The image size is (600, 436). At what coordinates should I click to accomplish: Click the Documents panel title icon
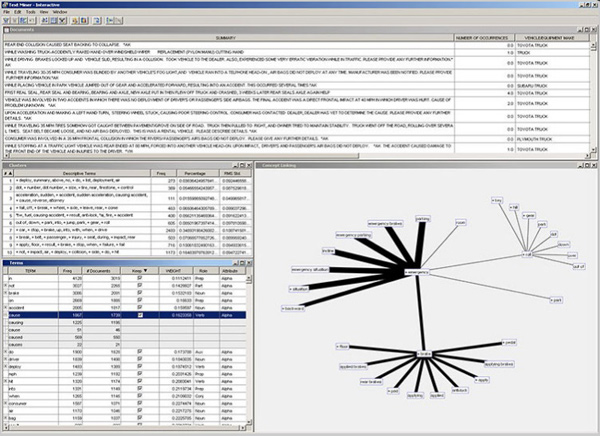click(x=7, y=30)
